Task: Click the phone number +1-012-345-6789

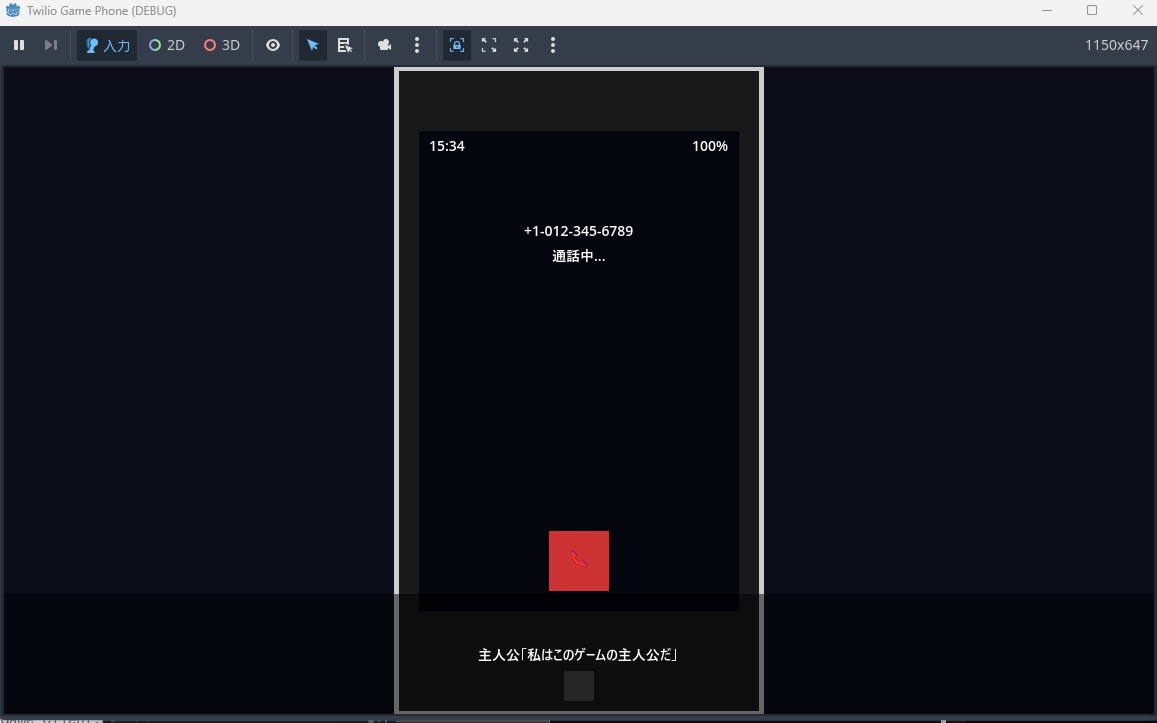Action: tap(578, 231)
